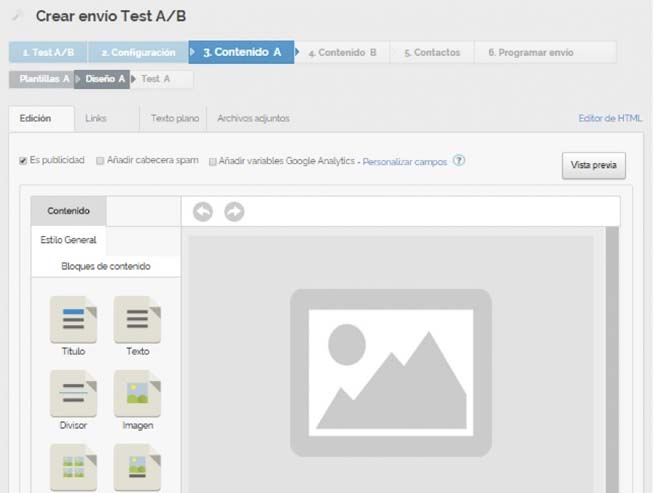653x493 pixels.
Task: Open the Plantillas A sub-step
Action: click(x=42, y=79)
